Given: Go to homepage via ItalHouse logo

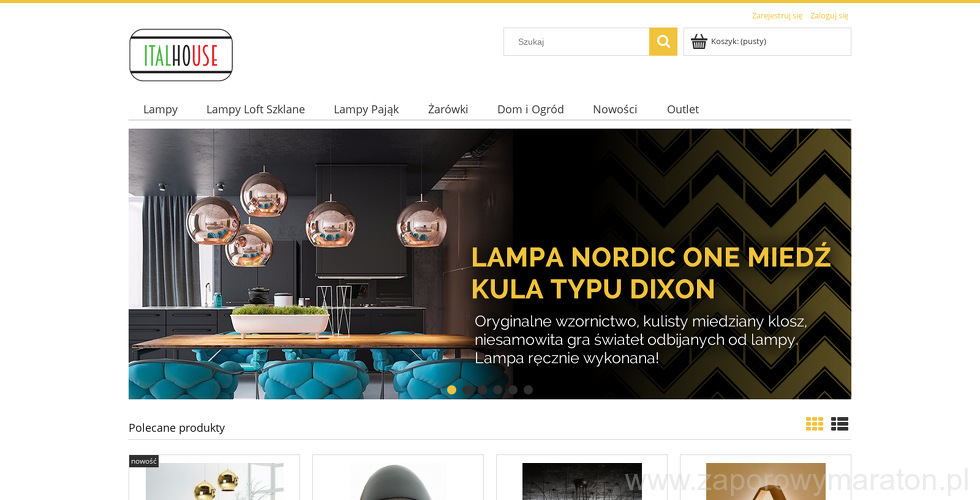Looking at the screenshot, I should click(x=181, y=55).
